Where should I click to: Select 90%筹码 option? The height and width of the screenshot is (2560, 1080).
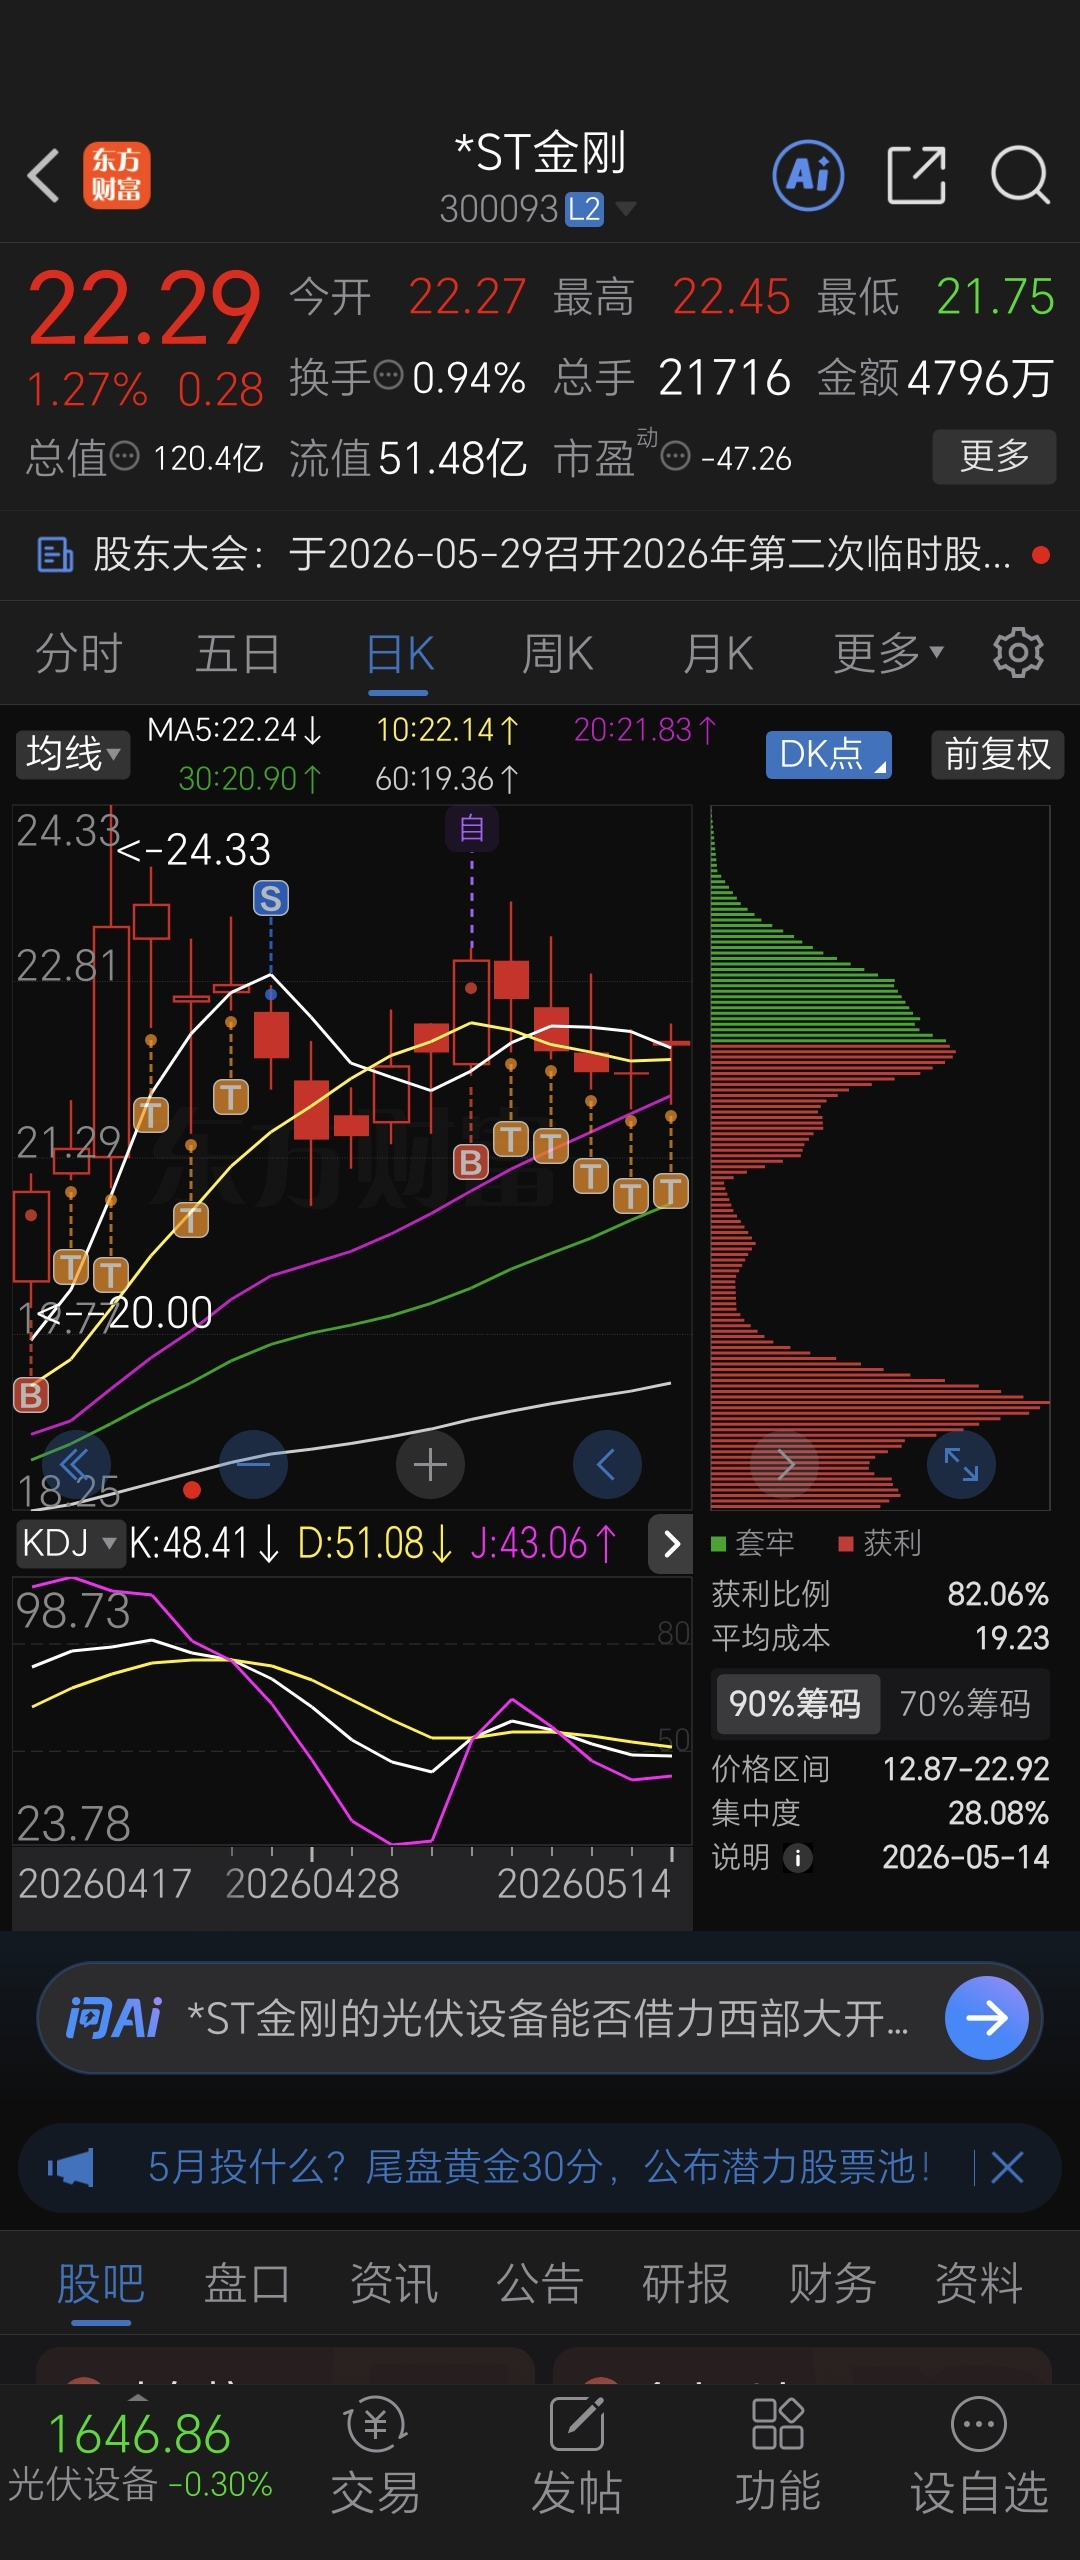point(796,1703)
